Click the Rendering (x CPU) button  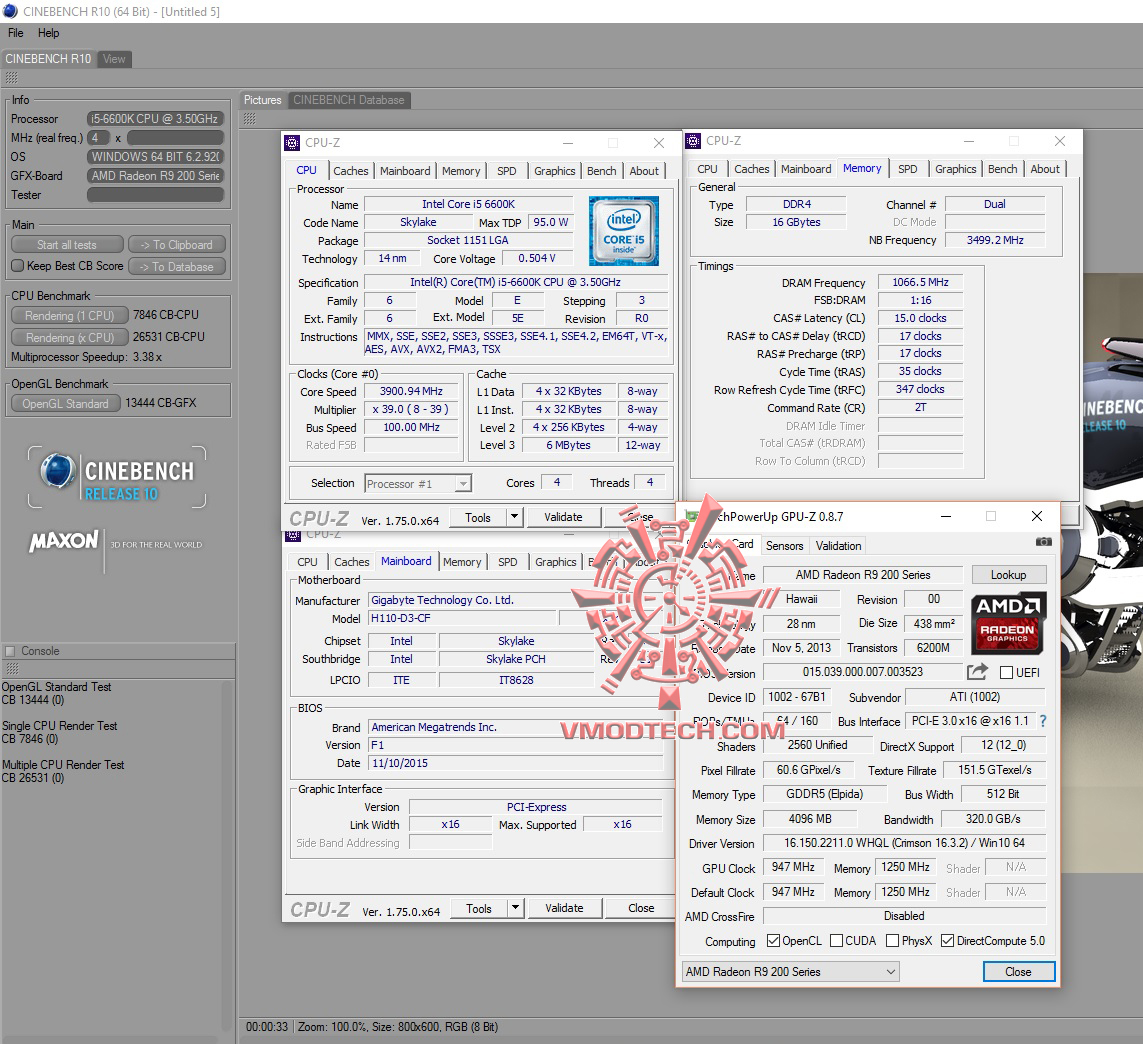click(x=70, y=338)
